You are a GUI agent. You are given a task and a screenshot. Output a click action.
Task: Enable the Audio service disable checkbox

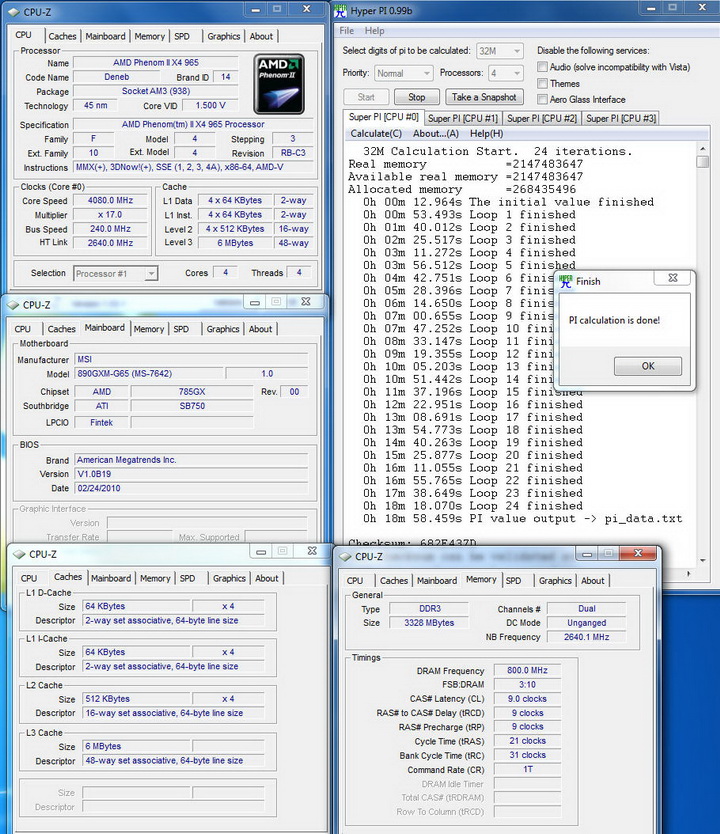tap(542, 67)
